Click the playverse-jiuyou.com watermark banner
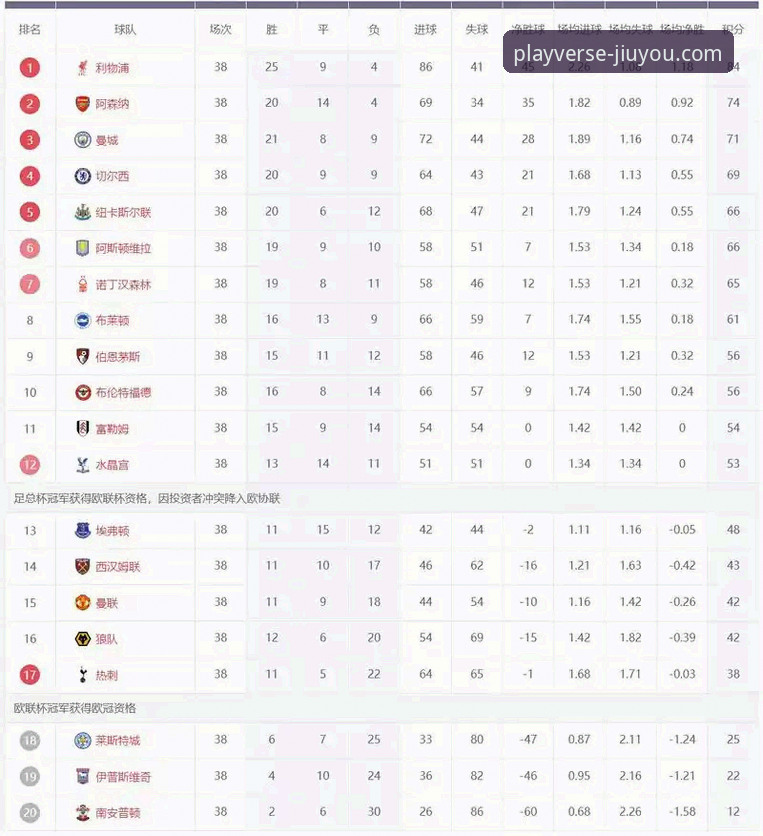 pos(618,52)
